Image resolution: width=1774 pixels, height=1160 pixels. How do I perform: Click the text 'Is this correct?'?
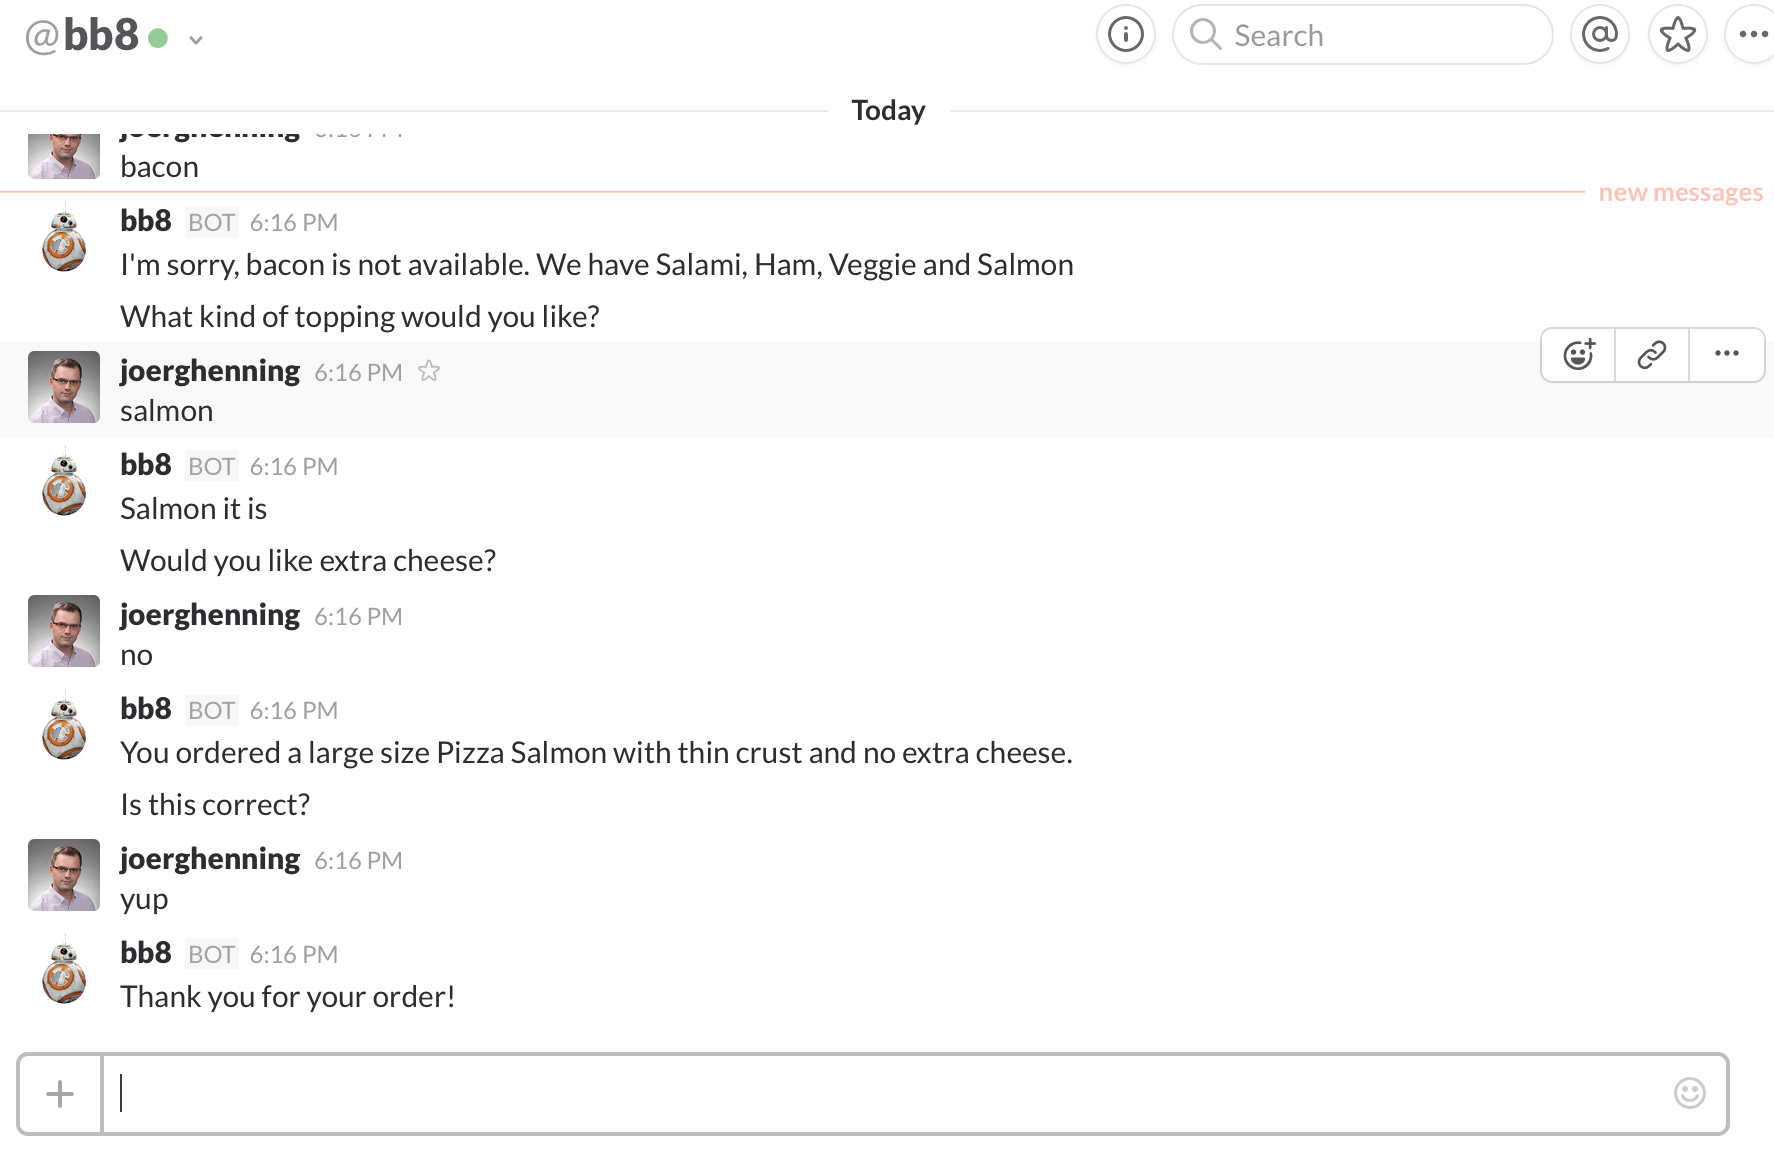click(215, 805)
